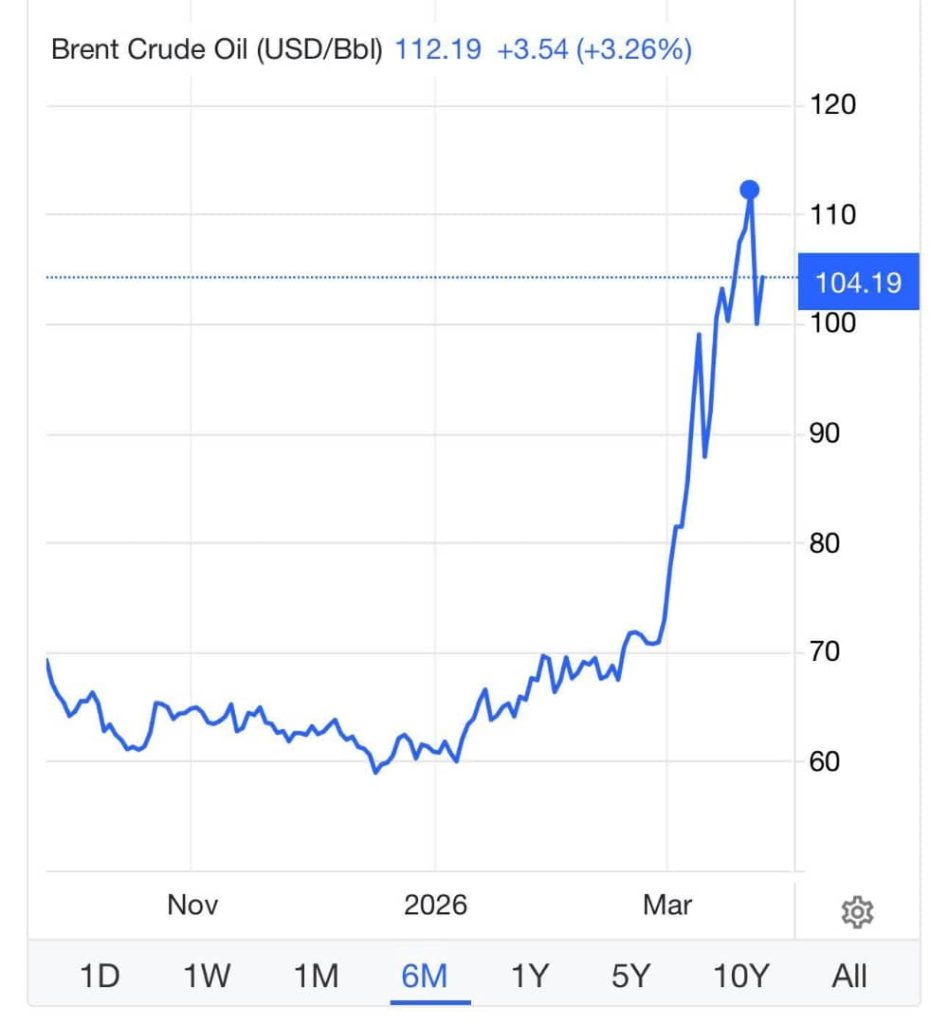Click the 120 price axis label
Screen dimensions: 948x1024
[x=832, y=105]
